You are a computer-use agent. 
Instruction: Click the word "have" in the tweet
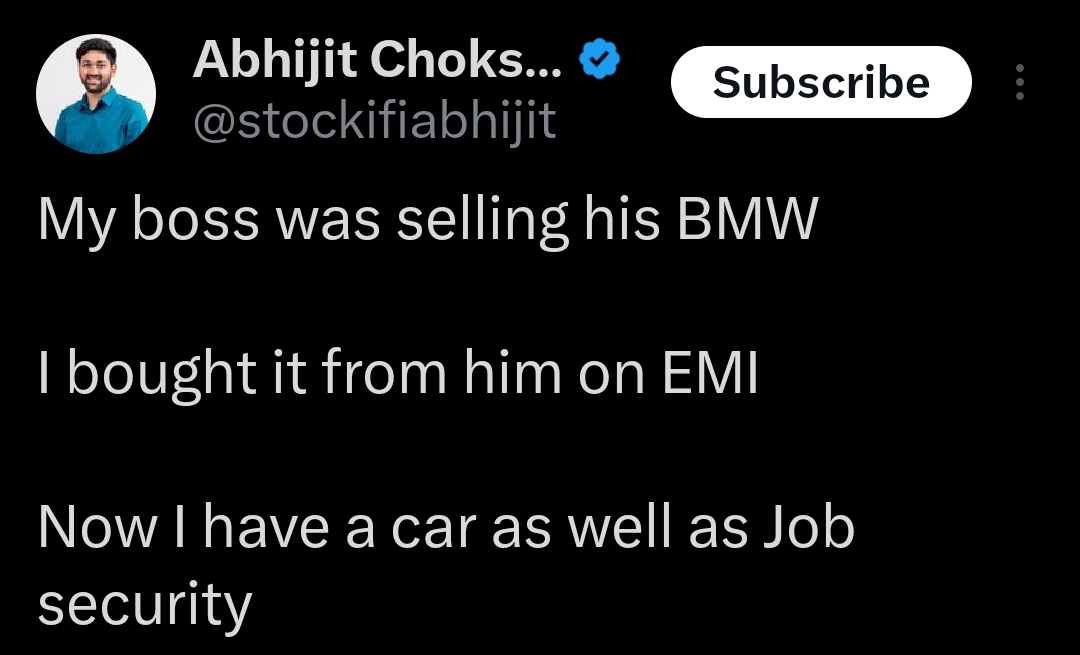coord(266,527)
